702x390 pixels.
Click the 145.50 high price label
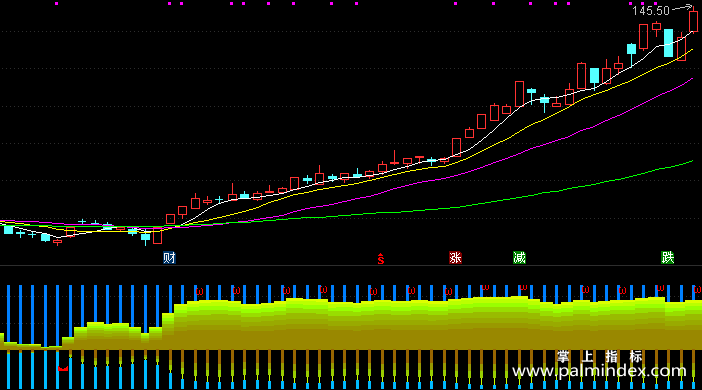click(x=651, y=11)
